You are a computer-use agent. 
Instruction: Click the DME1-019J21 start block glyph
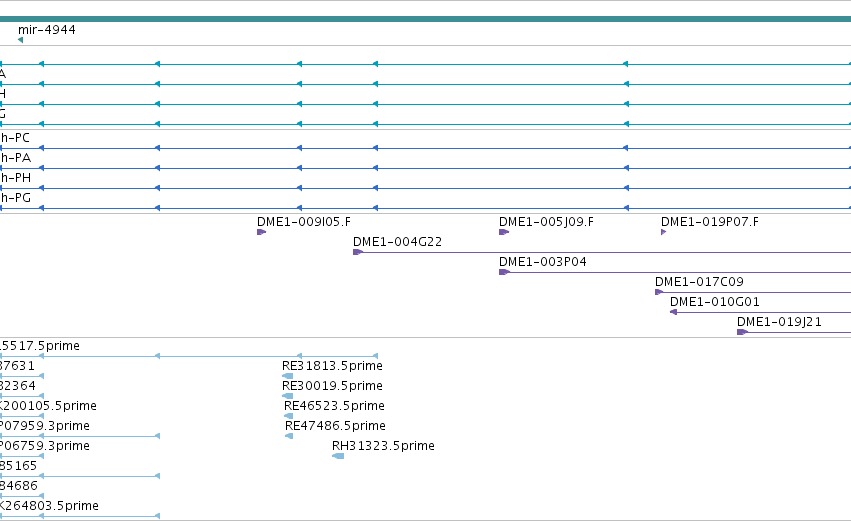742,332
